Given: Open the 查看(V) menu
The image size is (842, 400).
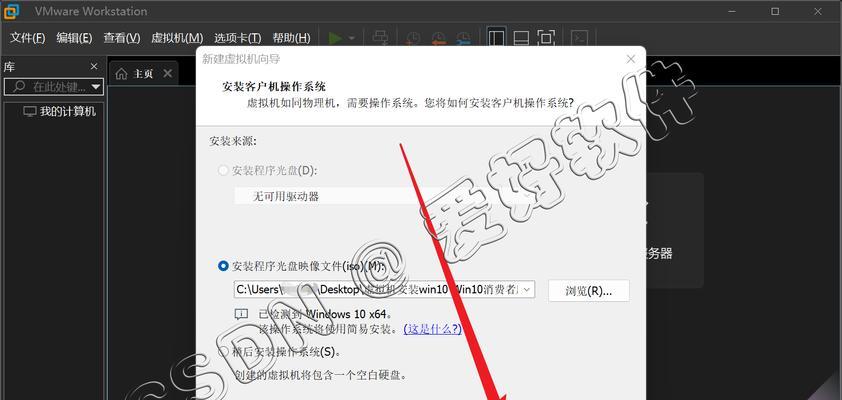Looking at the screenshot, I should 122,38.
